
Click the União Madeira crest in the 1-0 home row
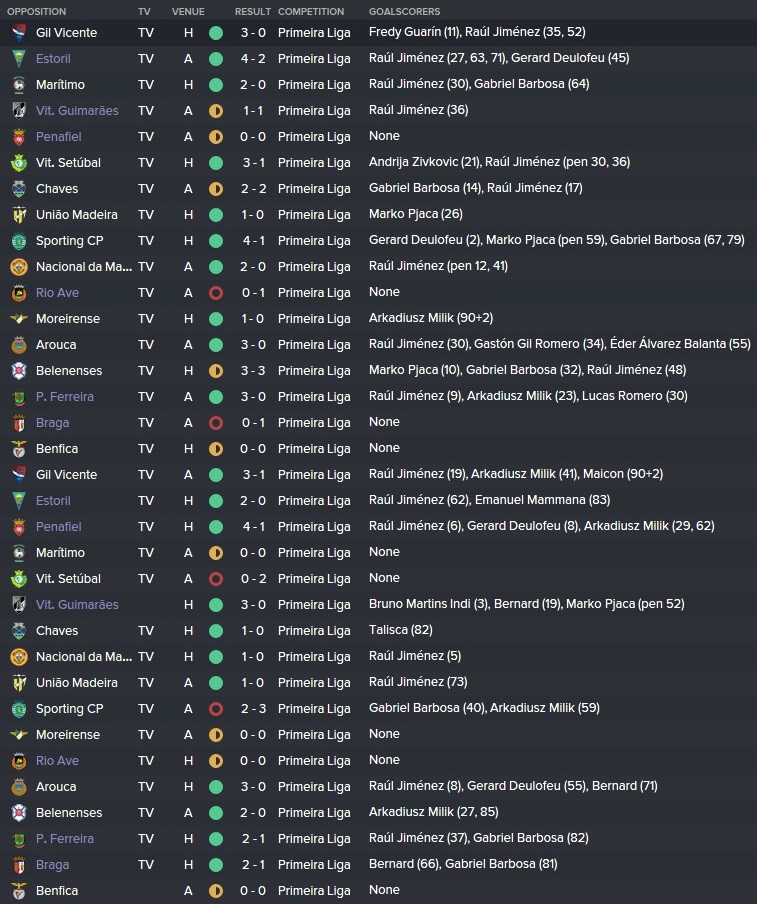[19, 215]
